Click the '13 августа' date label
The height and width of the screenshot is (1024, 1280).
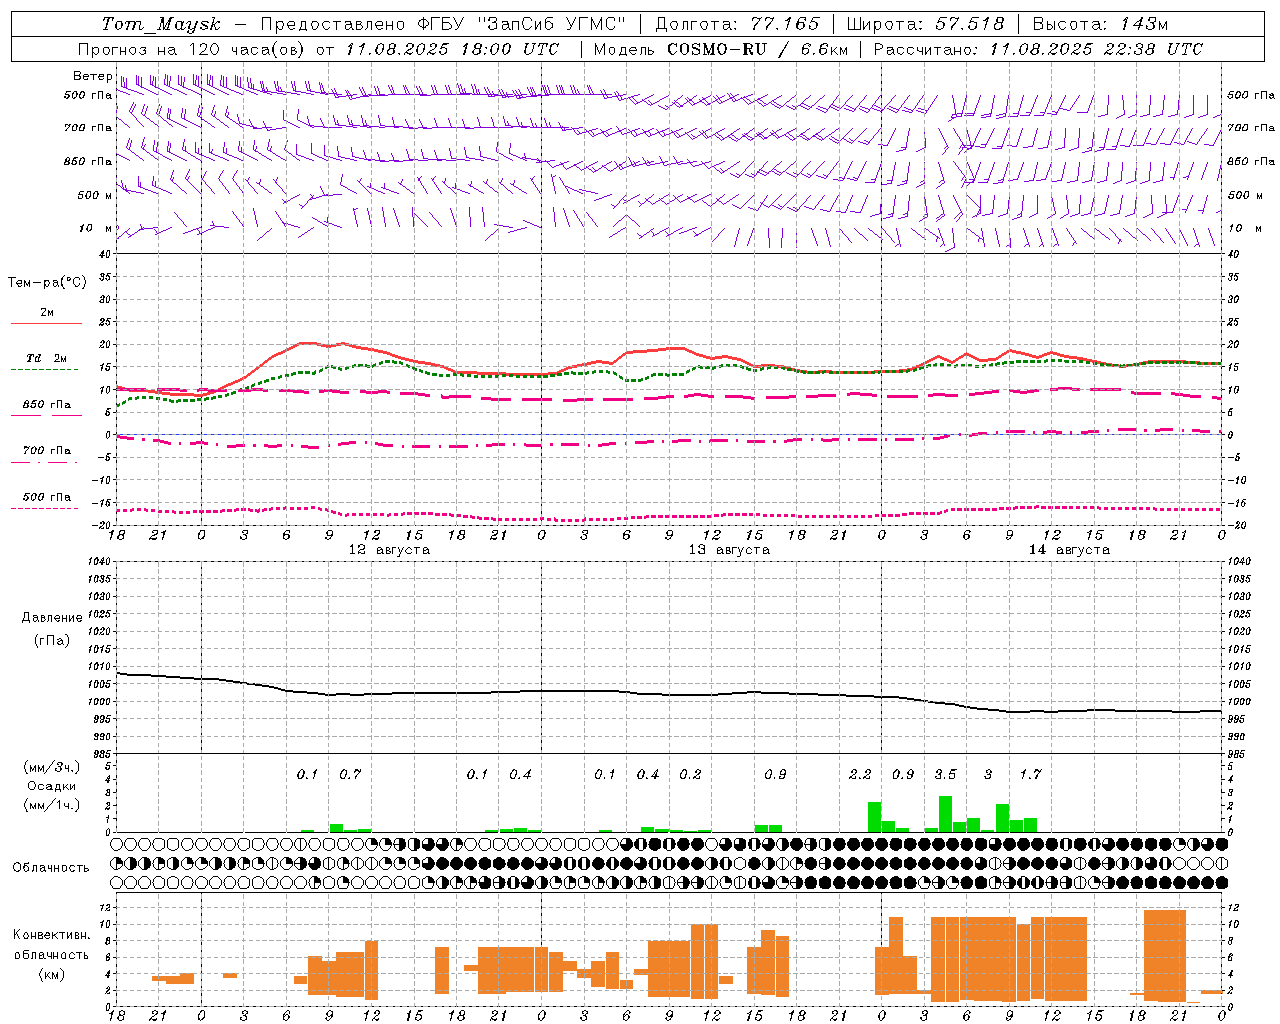[x=729, y=550]
